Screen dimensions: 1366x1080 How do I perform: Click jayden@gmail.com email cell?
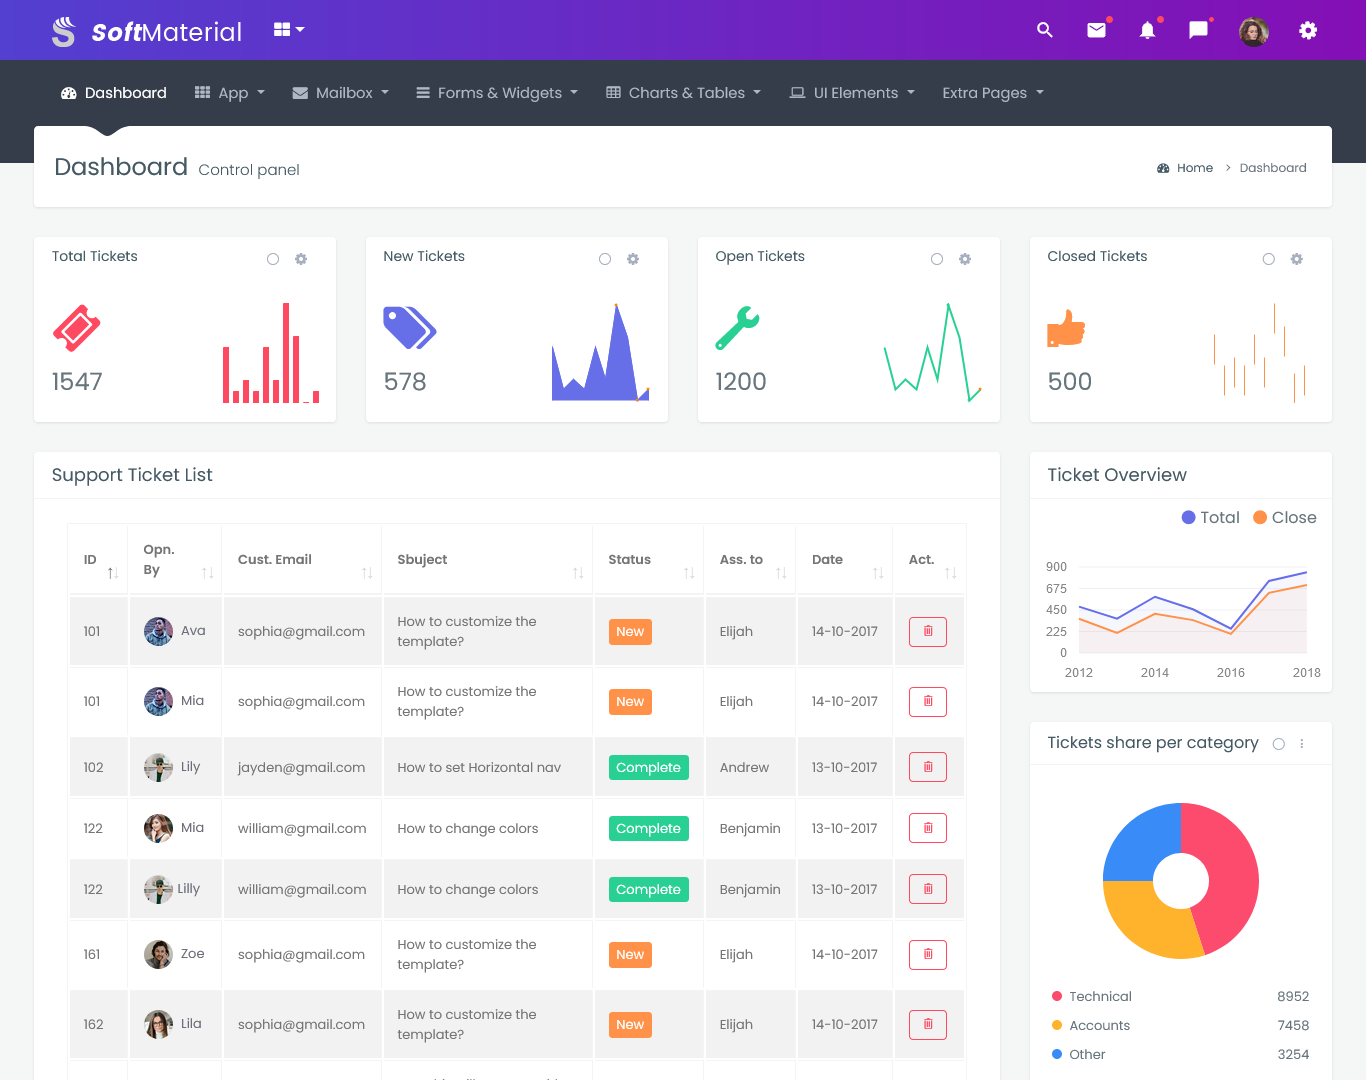click(x=301, y=768)
